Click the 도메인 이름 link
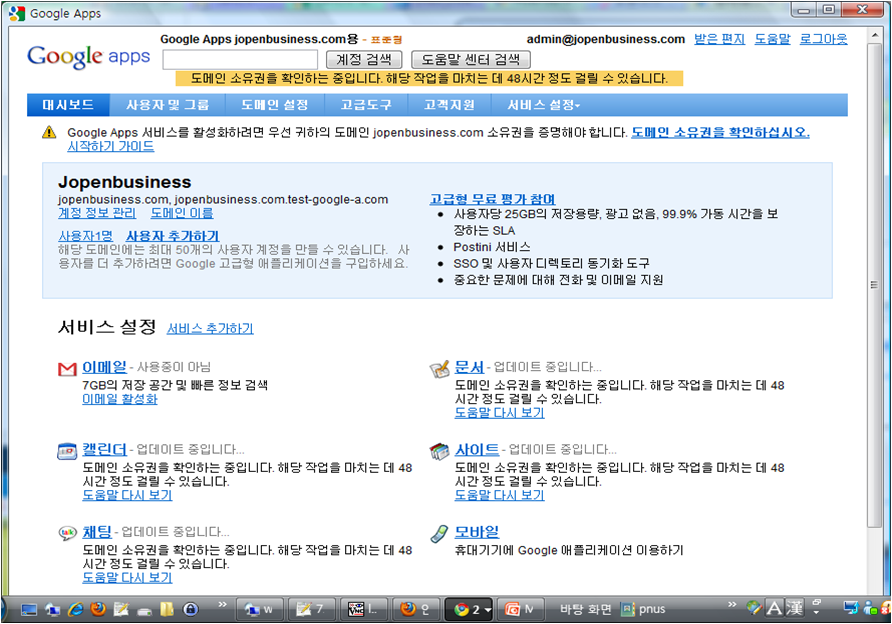This screenshot has width=892, height=624. pyautogui.click(x=182, y=213)
